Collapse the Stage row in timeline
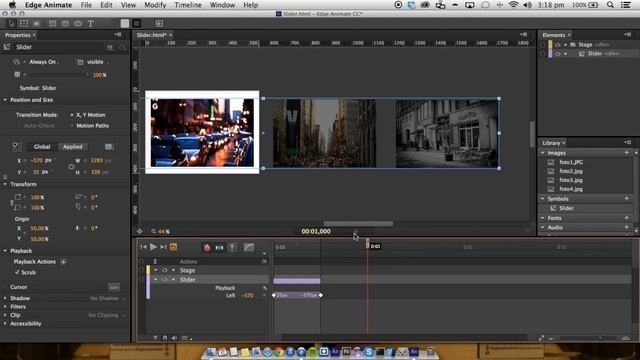Screen dimensions: 640x360 156,270
